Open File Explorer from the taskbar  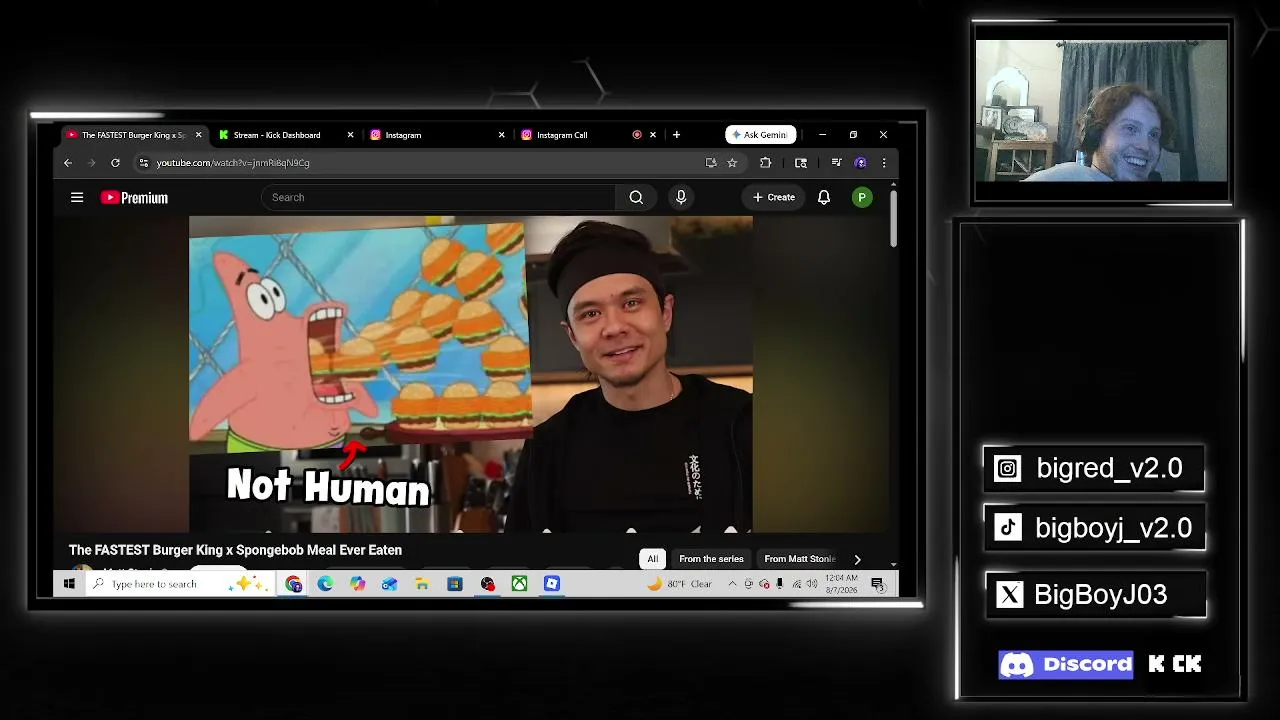pos(422,584)
